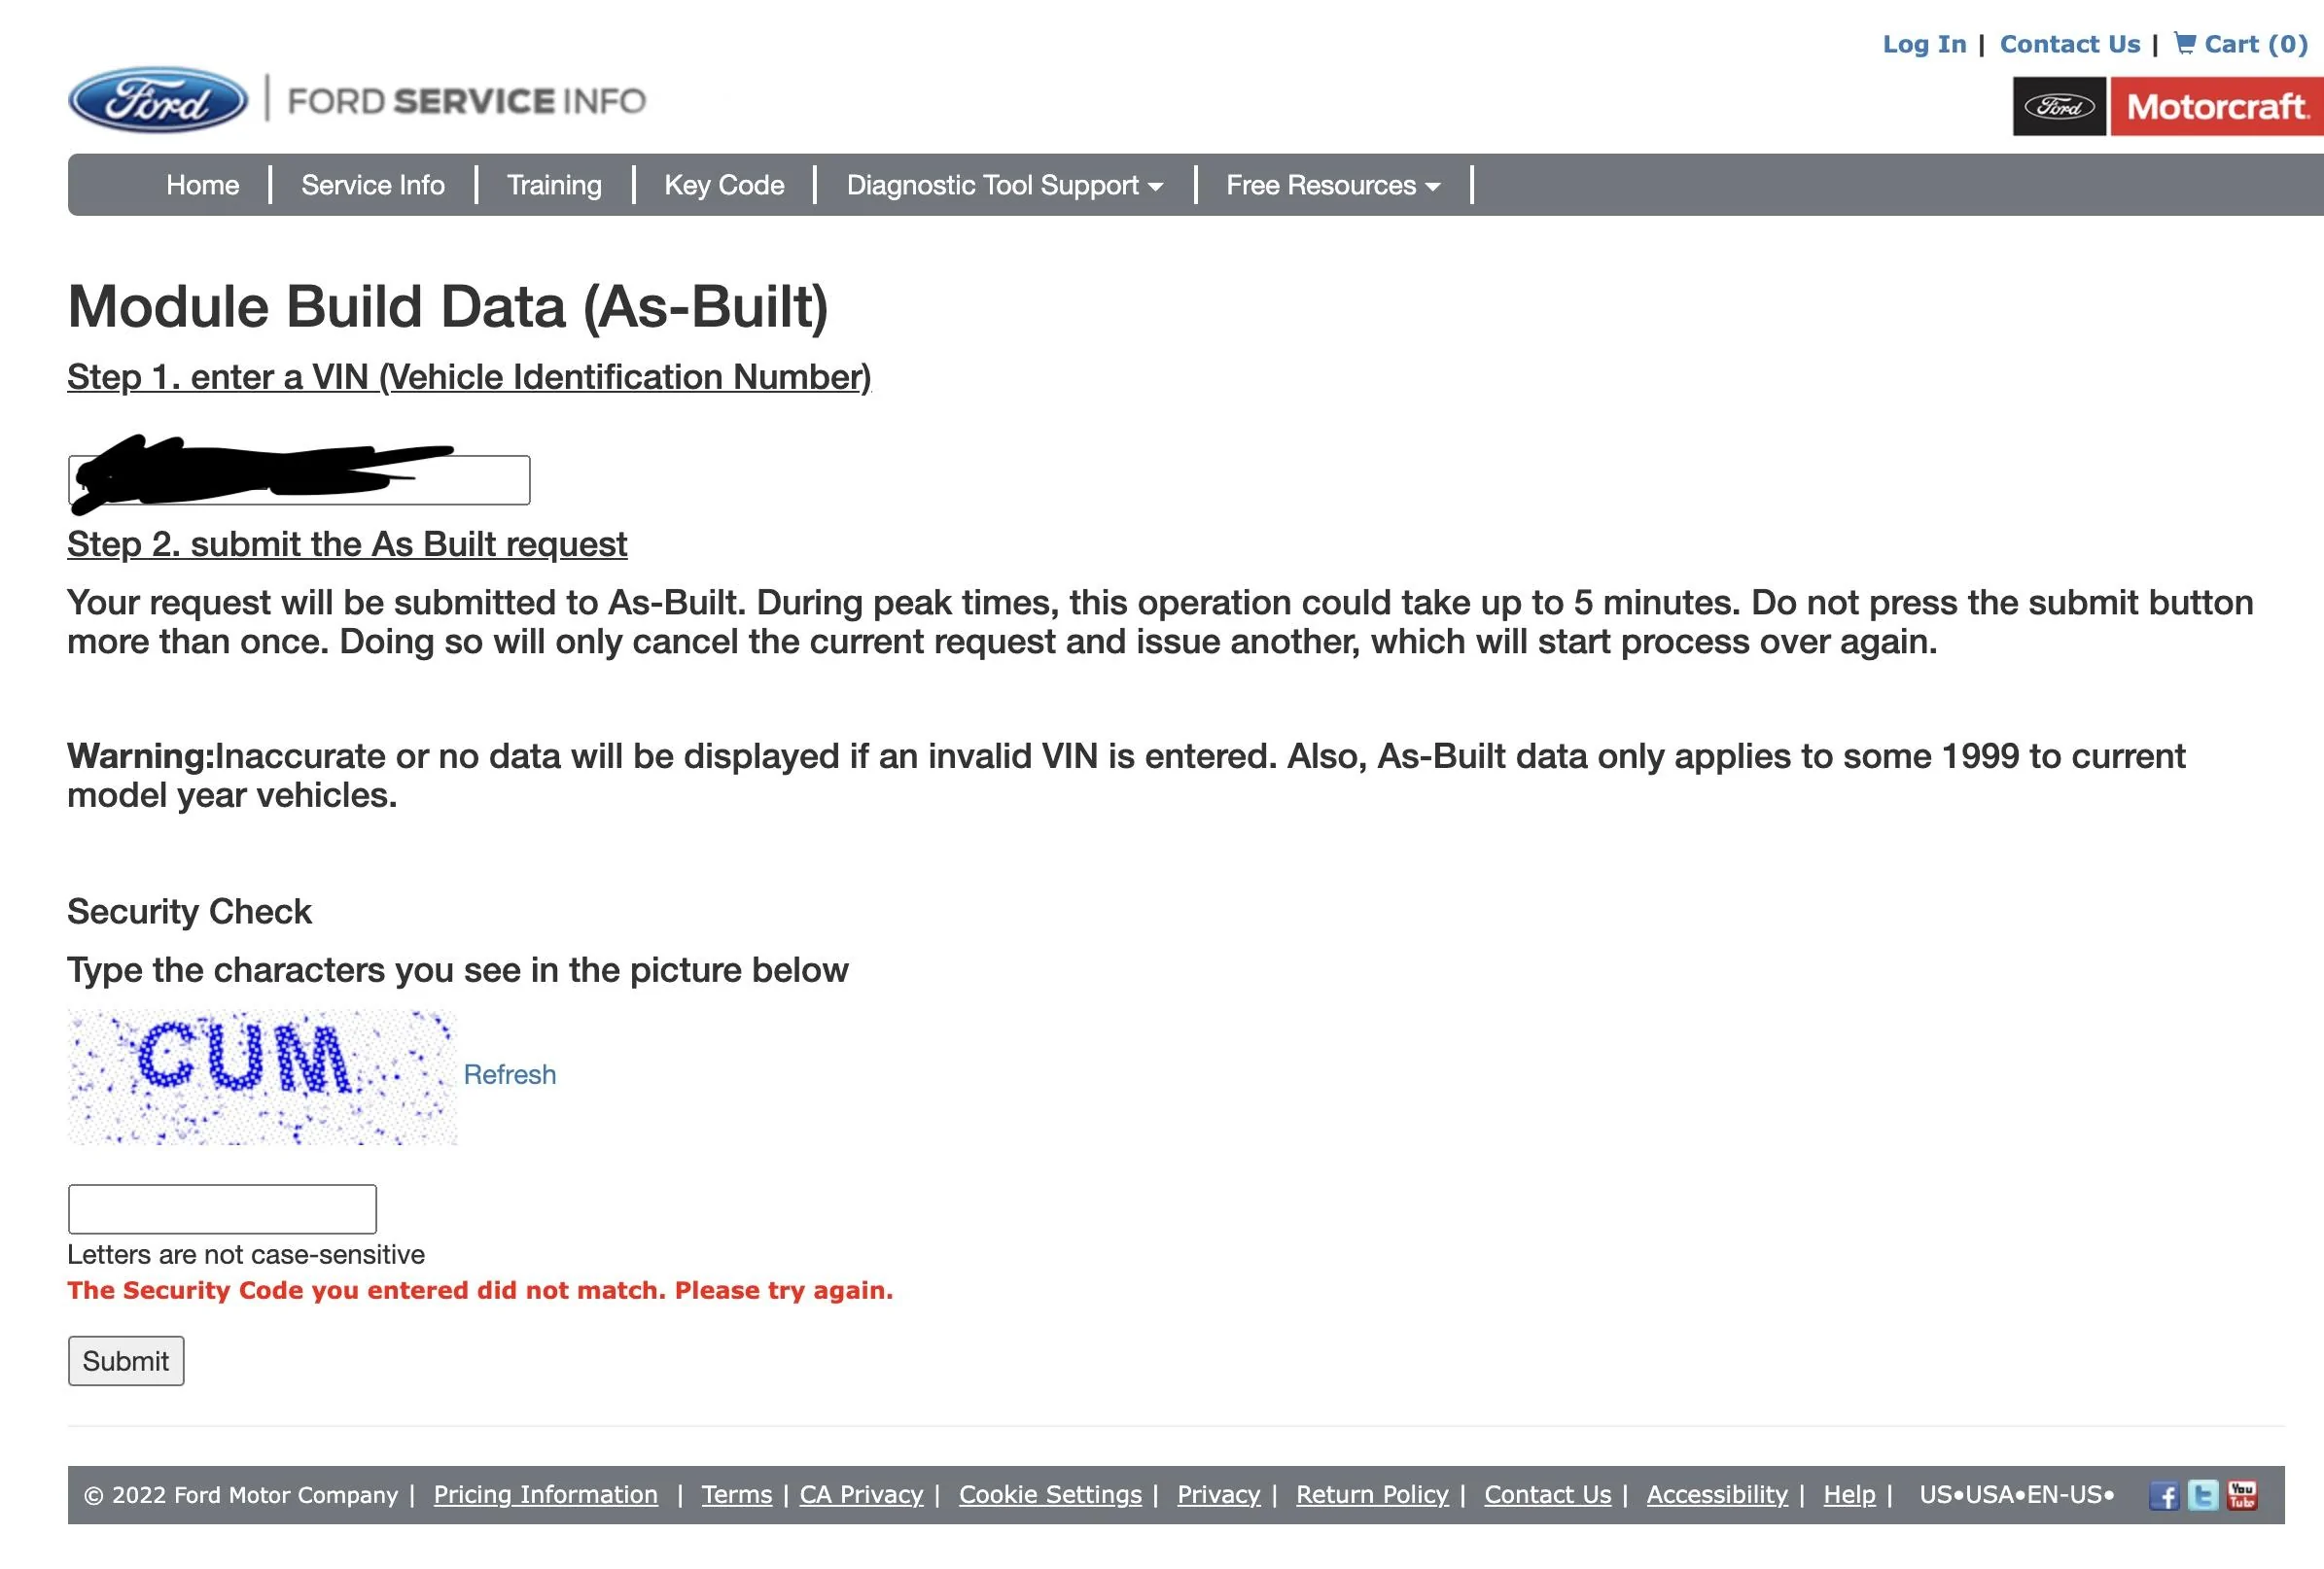Click the Log In link
Image resolution: width=2324 pixels, height=1569 pixels.
1924,44
